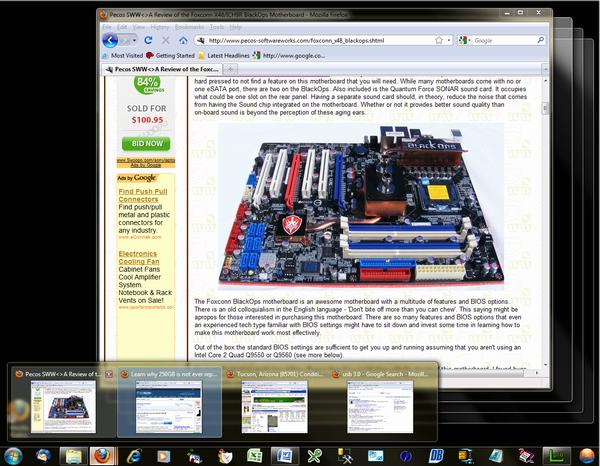600x466 pixels.
Task: Open the wrench-and-tools taskbar icon
Action: (346, 456)
